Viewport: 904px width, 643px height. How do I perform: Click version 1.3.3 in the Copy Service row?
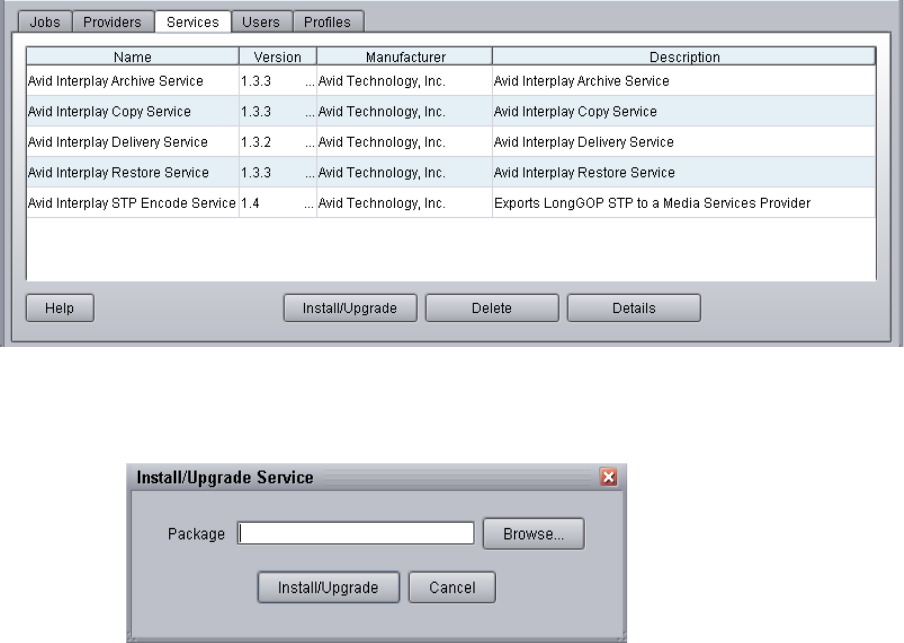tap(278, 111)
